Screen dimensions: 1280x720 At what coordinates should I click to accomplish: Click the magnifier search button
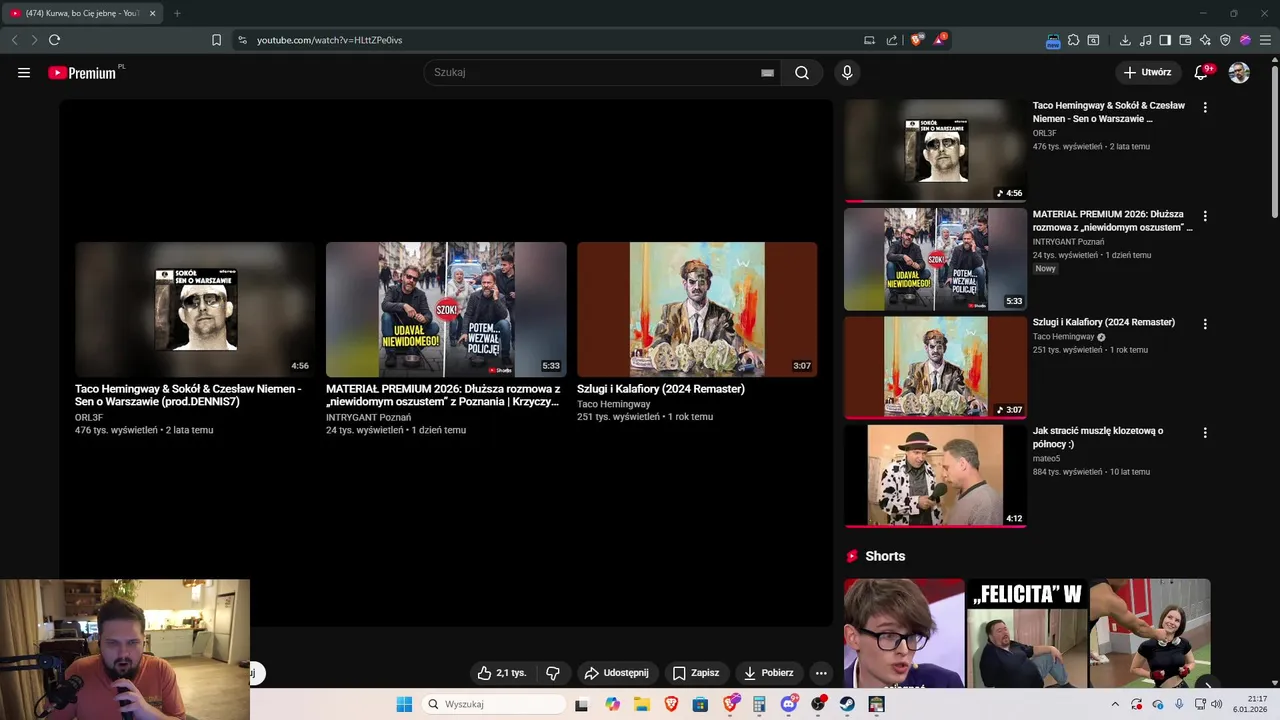pos(802,72)
